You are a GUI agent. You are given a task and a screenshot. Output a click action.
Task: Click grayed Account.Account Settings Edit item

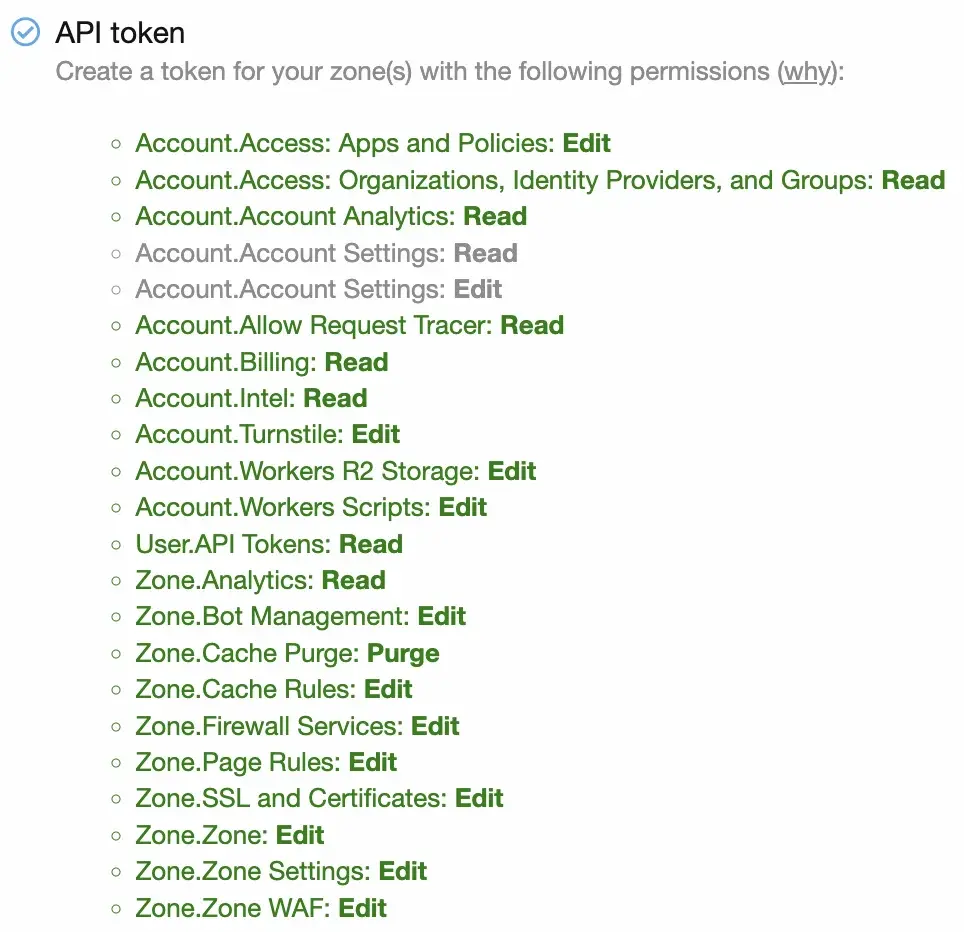click(318, 289)
